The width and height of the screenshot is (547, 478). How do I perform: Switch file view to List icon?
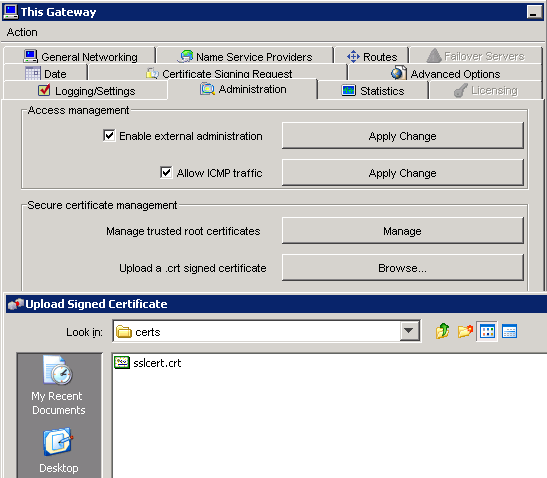(487, 331)
